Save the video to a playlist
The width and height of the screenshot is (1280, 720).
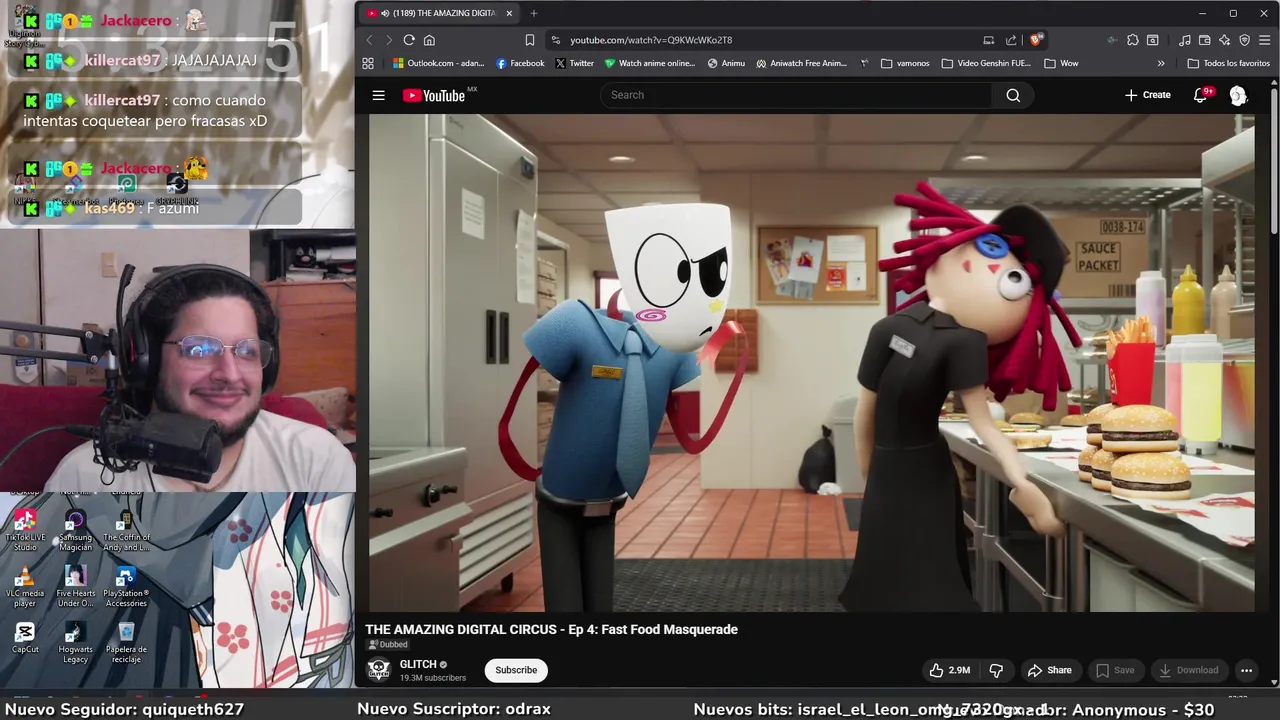pyautogui.click(x=1115, y=670)
